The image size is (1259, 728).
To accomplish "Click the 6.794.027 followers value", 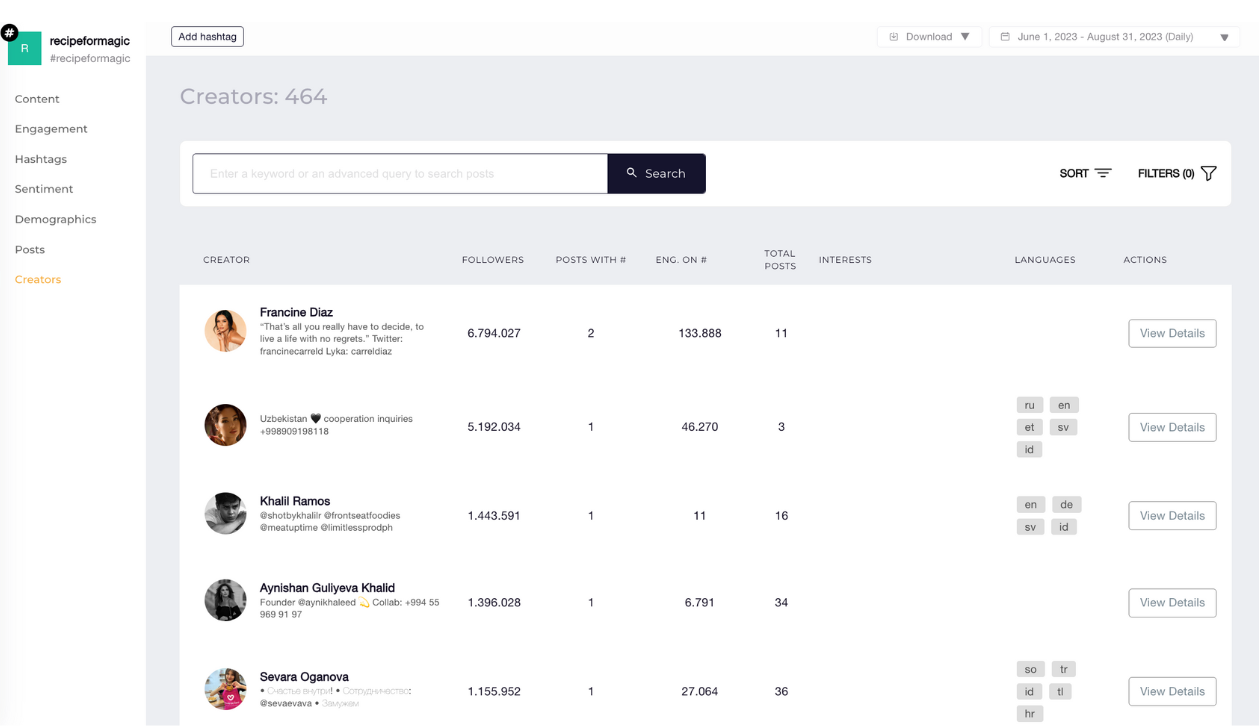I will pyautogui.click(x=494, y=333).
